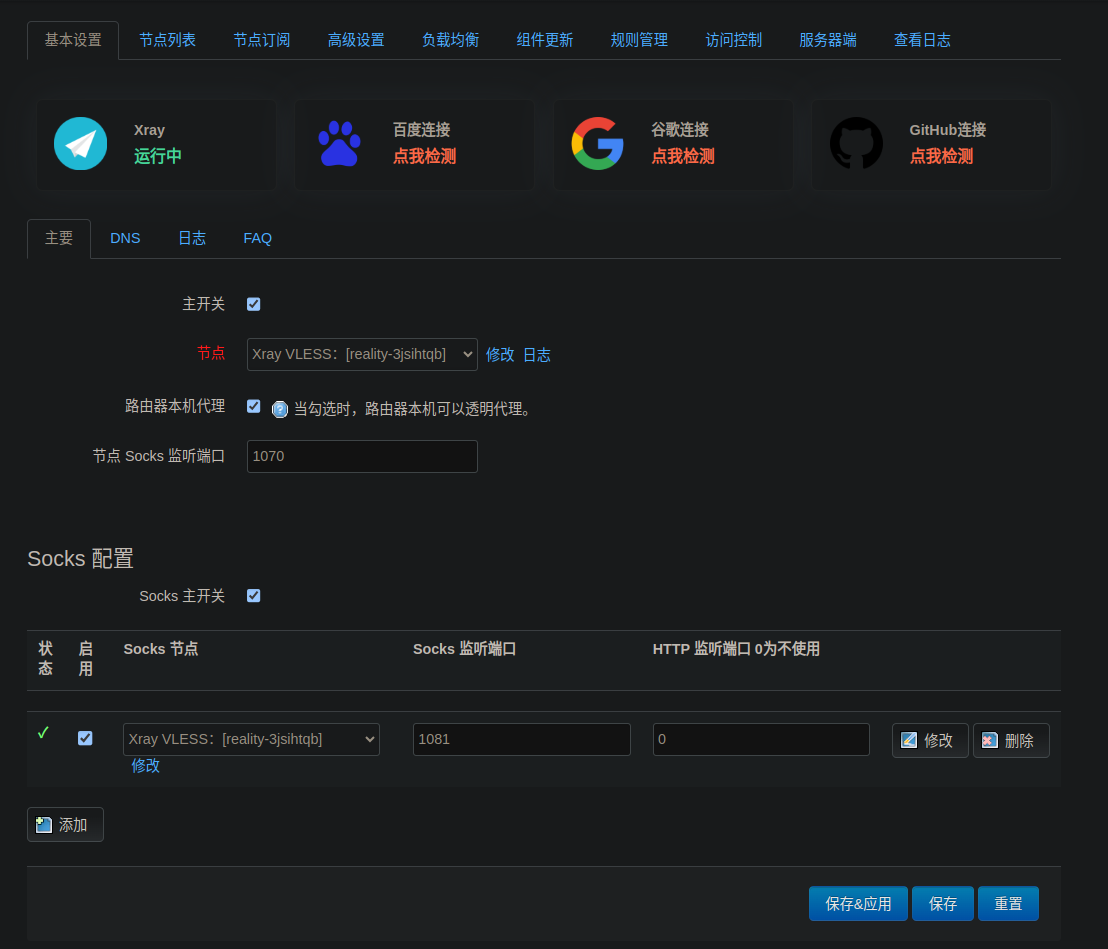Viewport: 1108px width, 949px height.
Task: Open the Socks 节点 dropdown
Action: [250, 739]
